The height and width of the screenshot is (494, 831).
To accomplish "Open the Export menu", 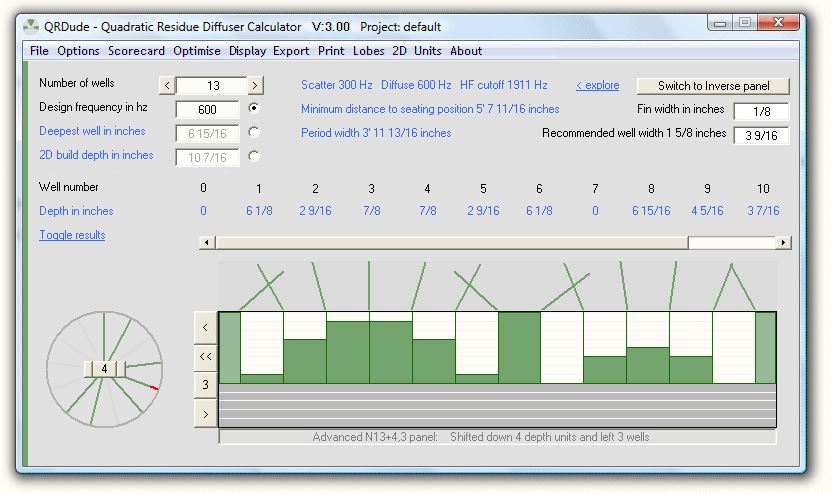I will 291,51.
